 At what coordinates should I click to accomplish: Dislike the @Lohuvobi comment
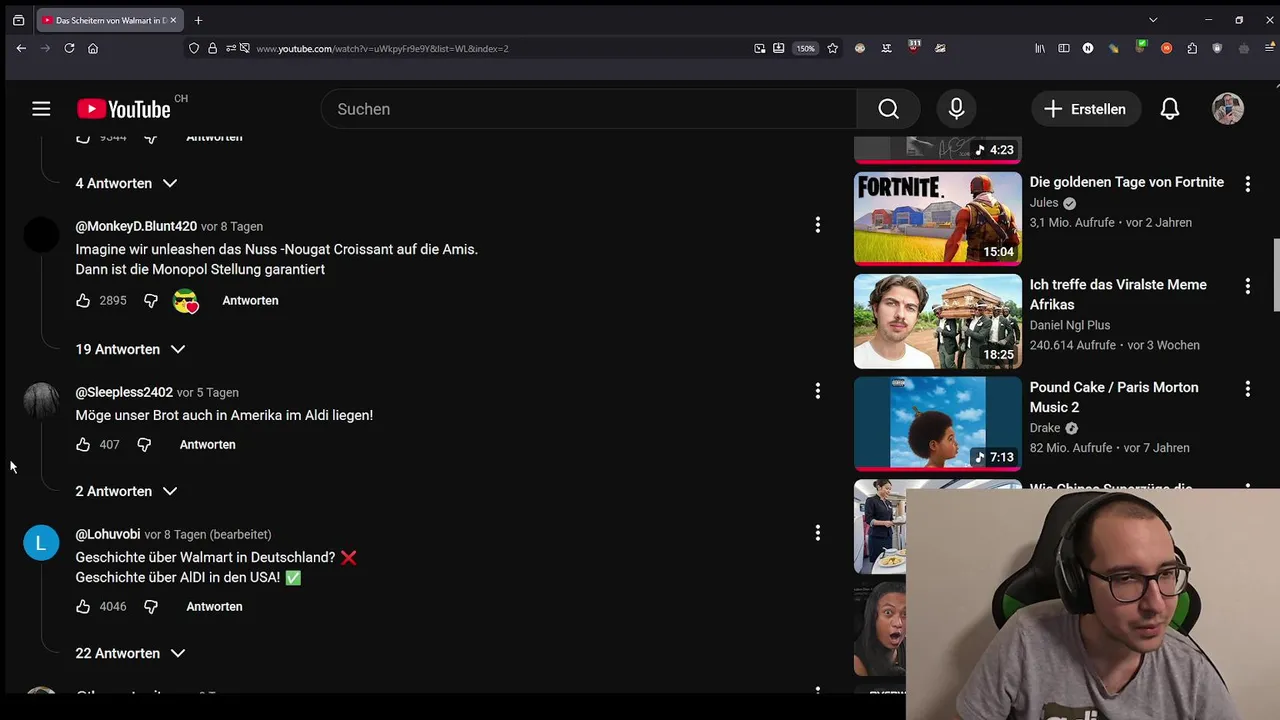(151, 606)
